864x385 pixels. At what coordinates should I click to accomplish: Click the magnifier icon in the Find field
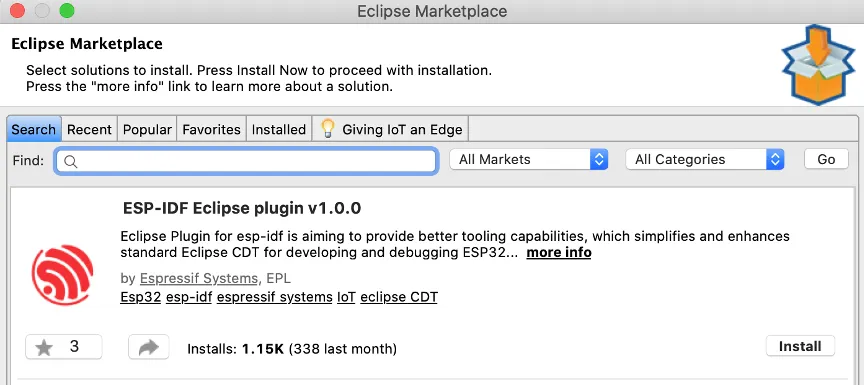point(71,161)
